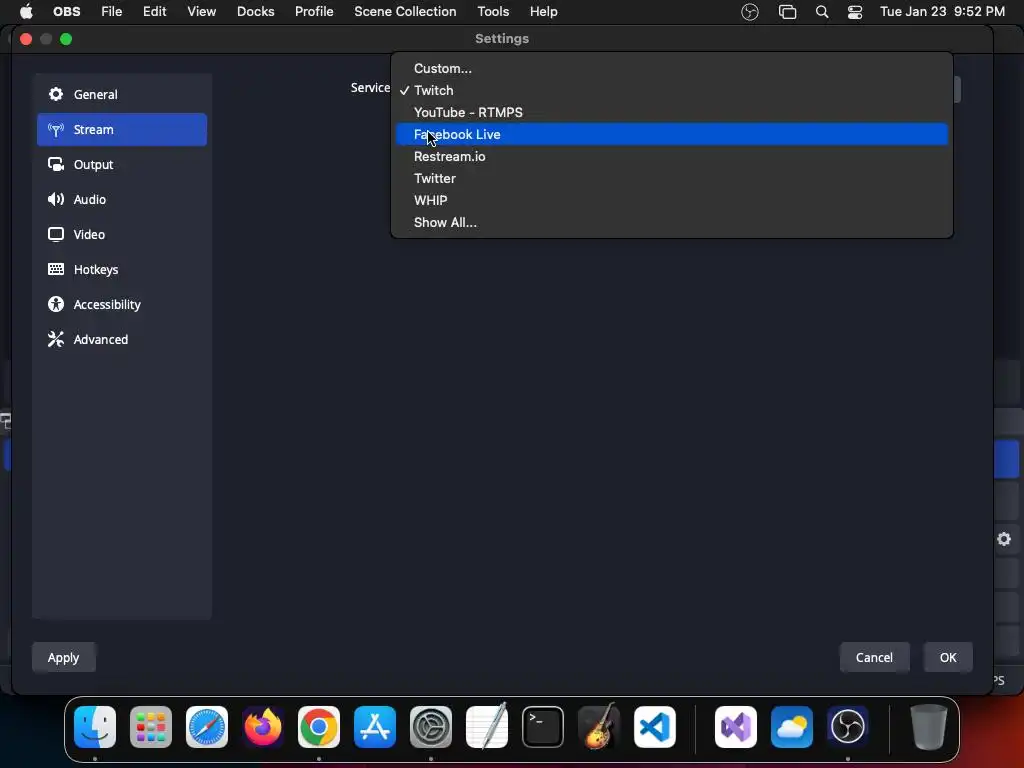Select Twitch in the service dropdown
This screenshot has width=1024, height=768.
pos(671,90)
